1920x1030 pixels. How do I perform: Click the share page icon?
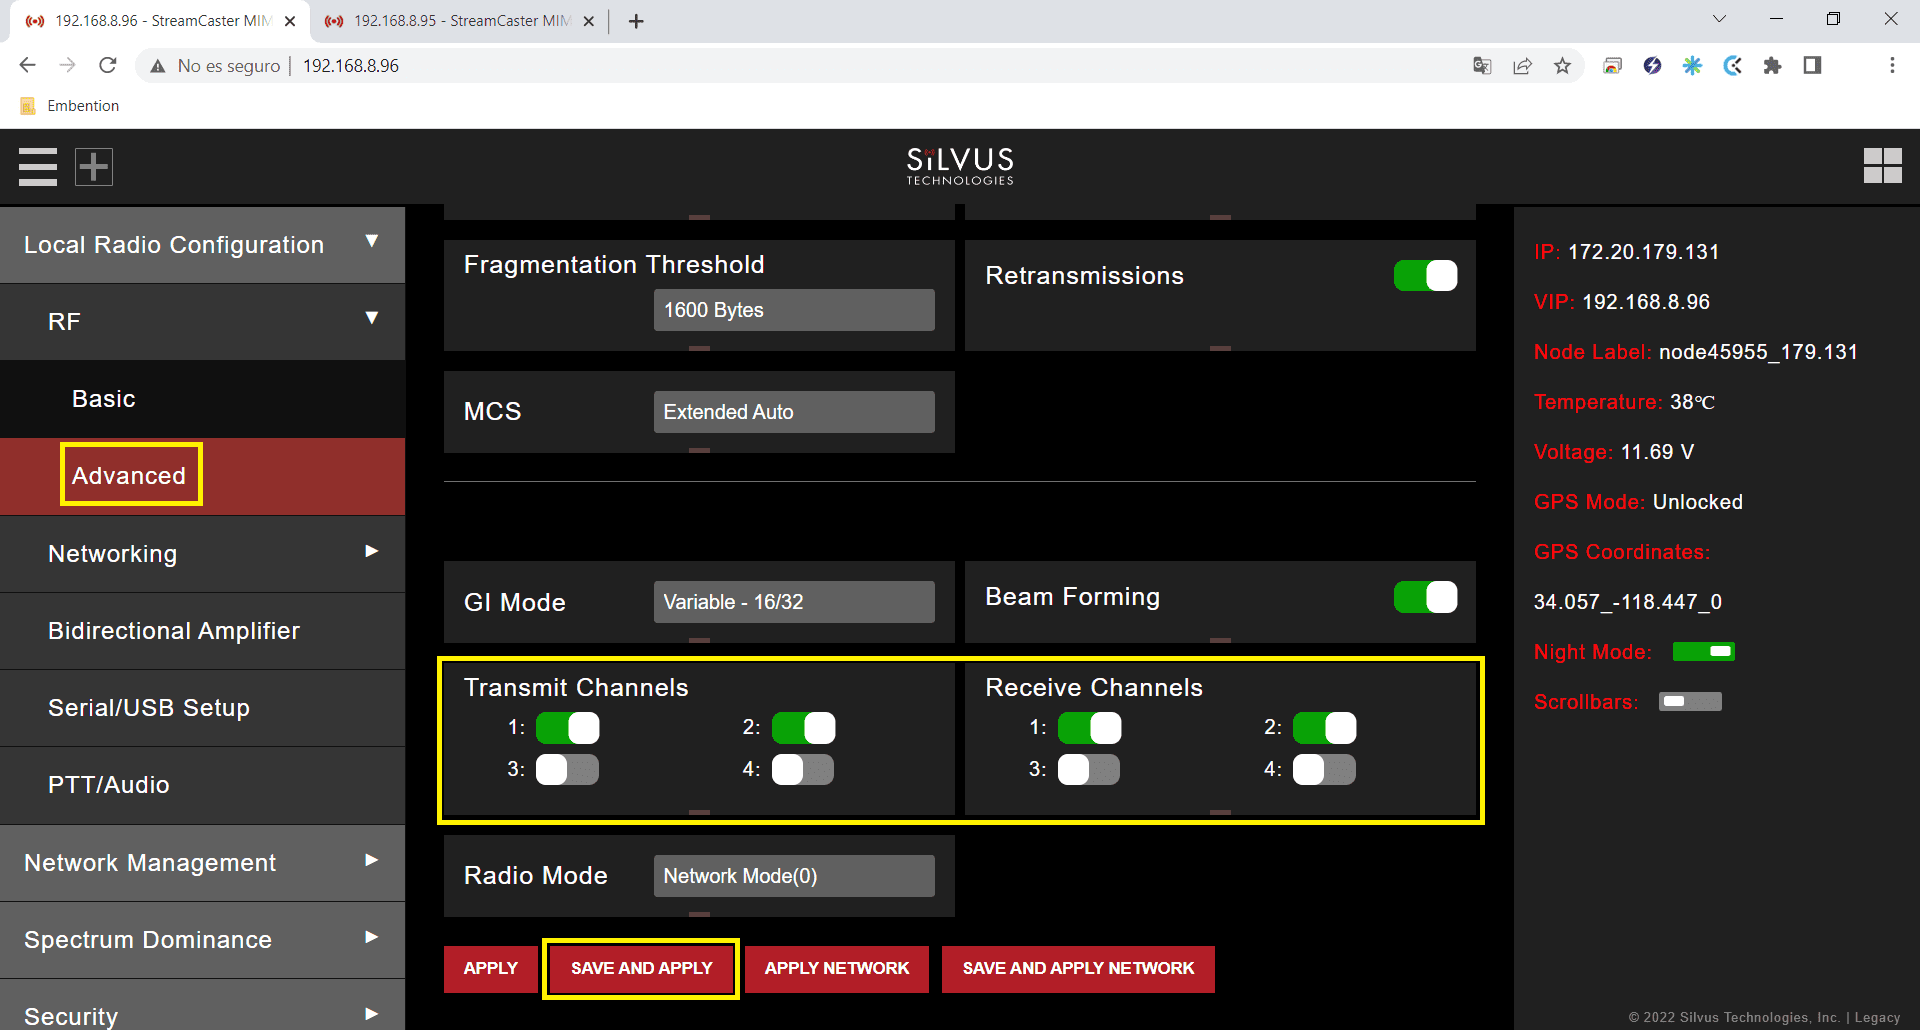1522,66
